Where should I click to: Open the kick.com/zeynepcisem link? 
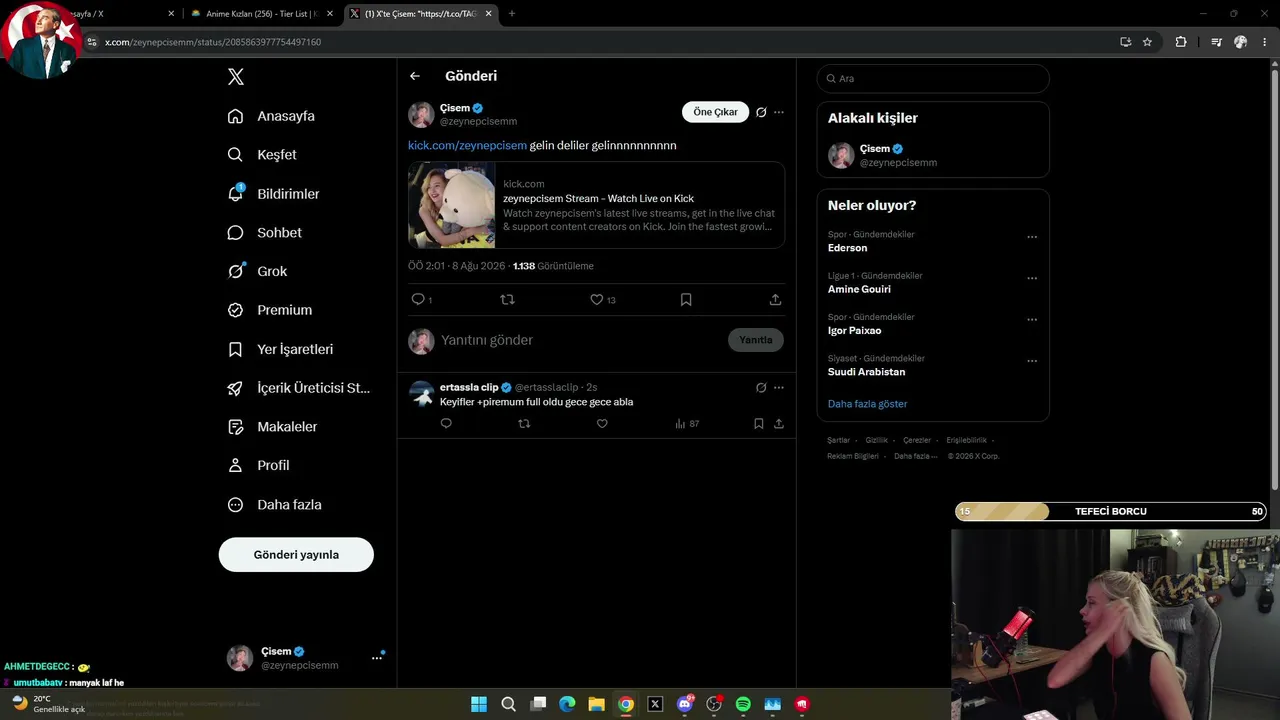tap(467, 145)
